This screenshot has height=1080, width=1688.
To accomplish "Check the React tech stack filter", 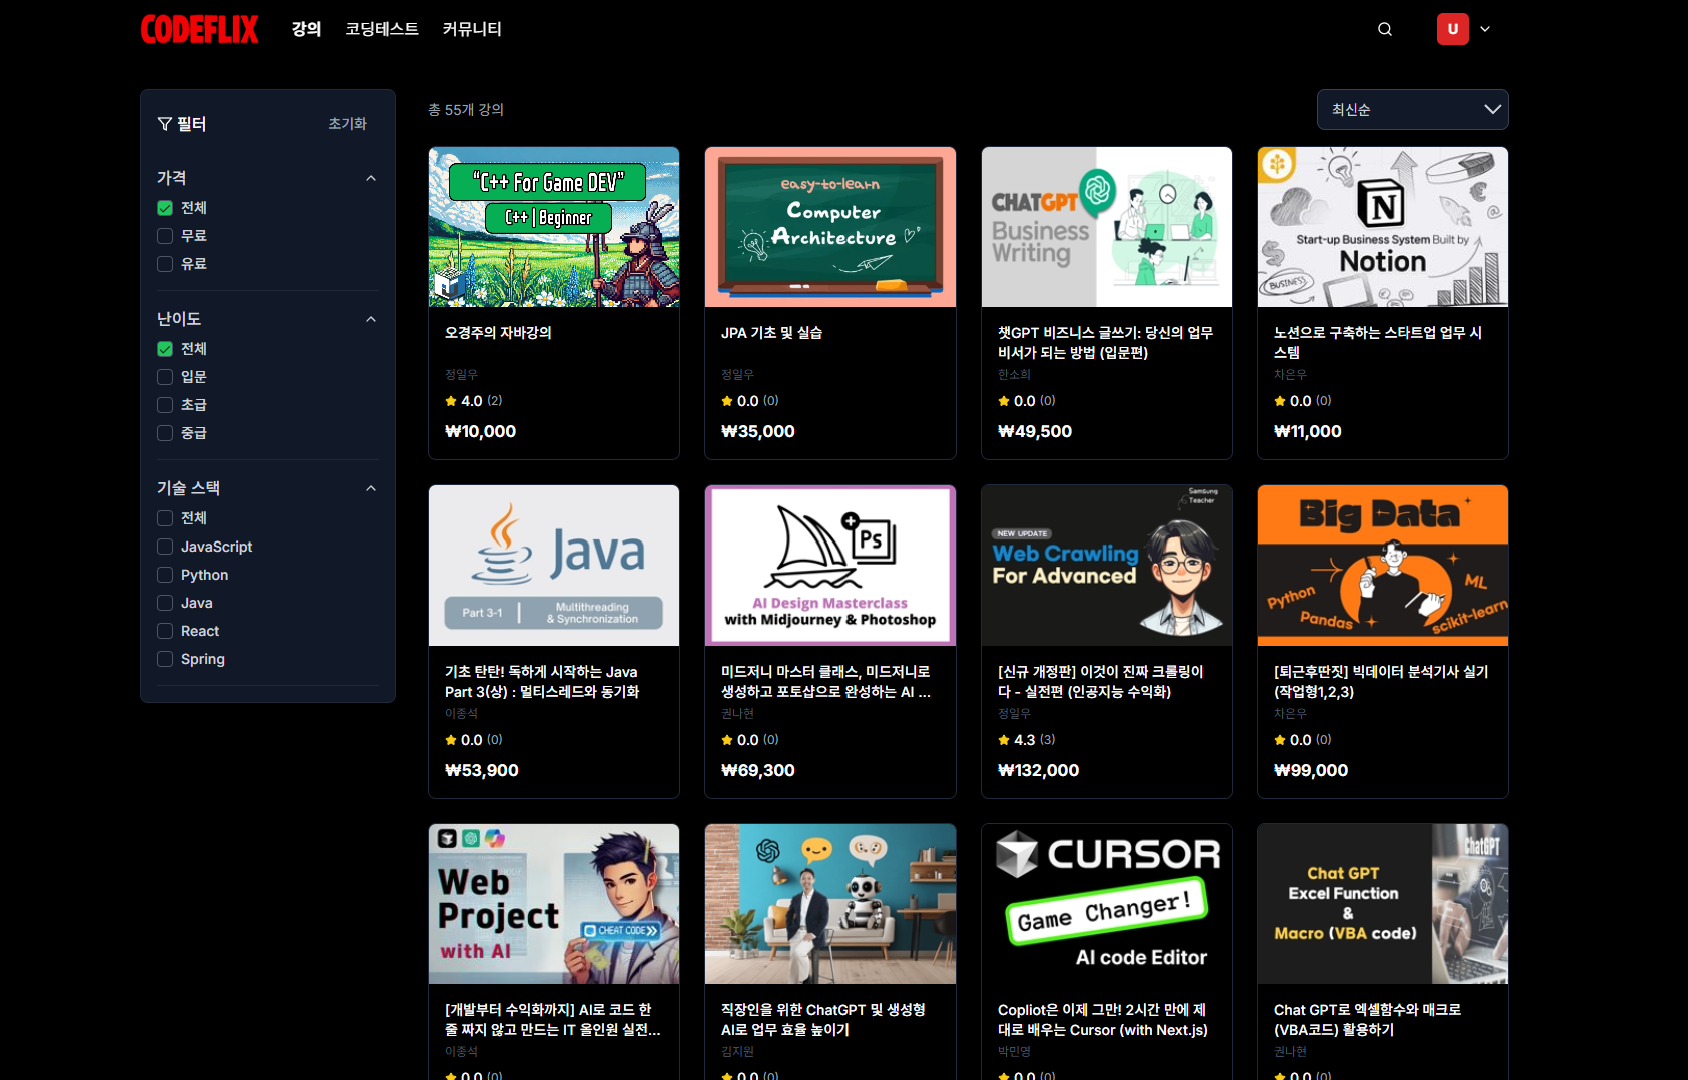I will 165,631.
